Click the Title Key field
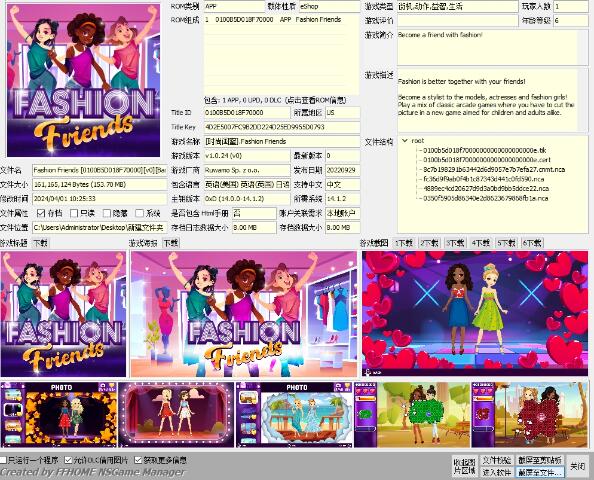Screen dimensions: 594x480 click(282, 127)
